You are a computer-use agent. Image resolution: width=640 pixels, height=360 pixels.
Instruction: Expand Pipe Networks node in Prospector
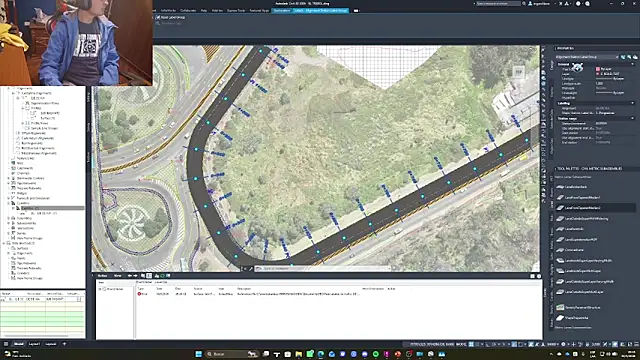coord(9,183)
